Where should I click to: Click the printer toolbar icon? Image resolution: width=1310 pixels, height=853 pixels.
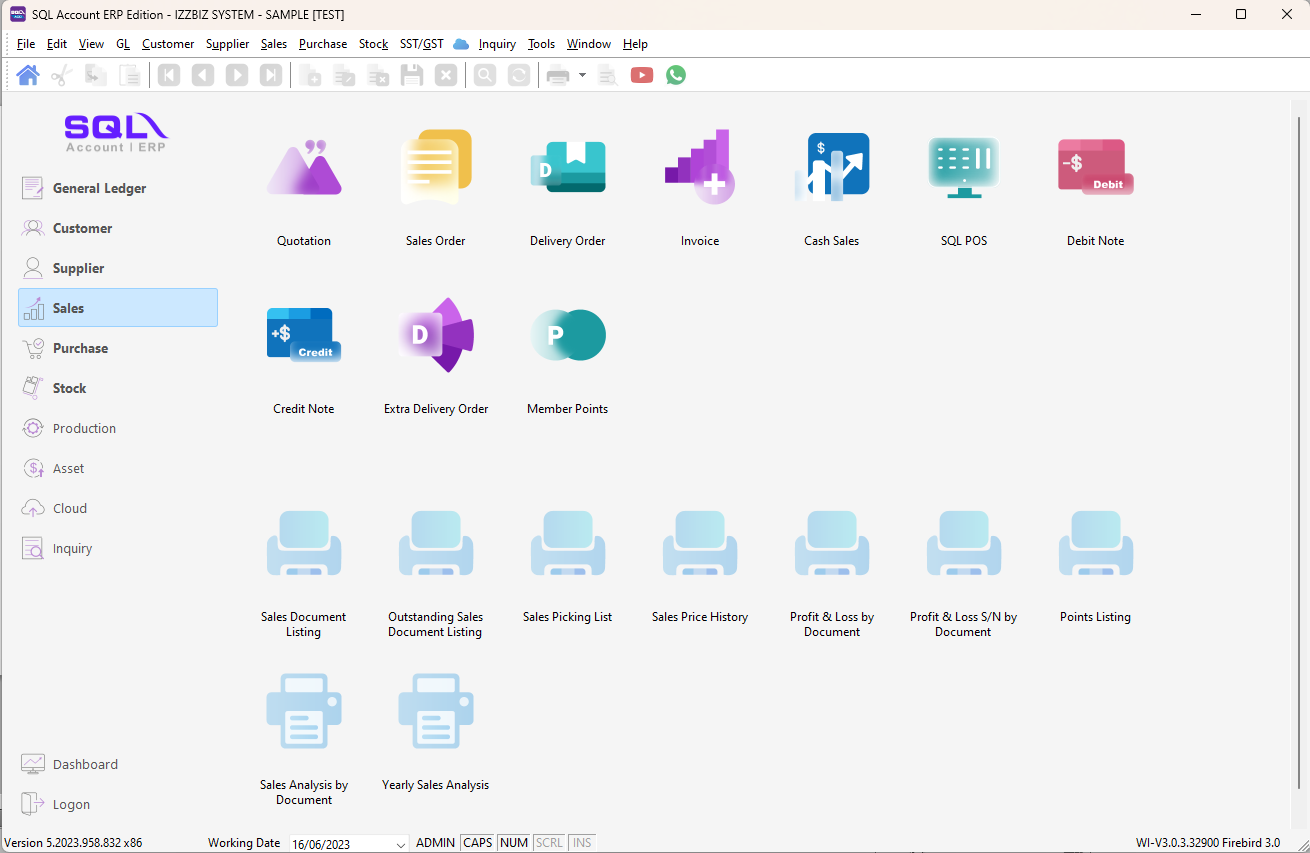(558, 75)
